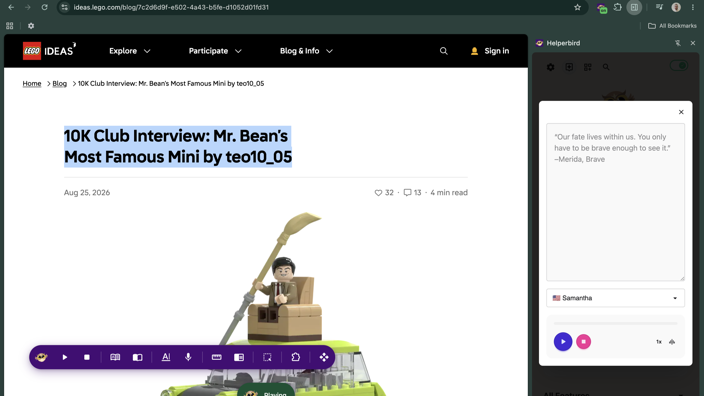Click the Helperbird owl logo in floating toolbar
Screen dimensions: 704x396
point(41,357)
